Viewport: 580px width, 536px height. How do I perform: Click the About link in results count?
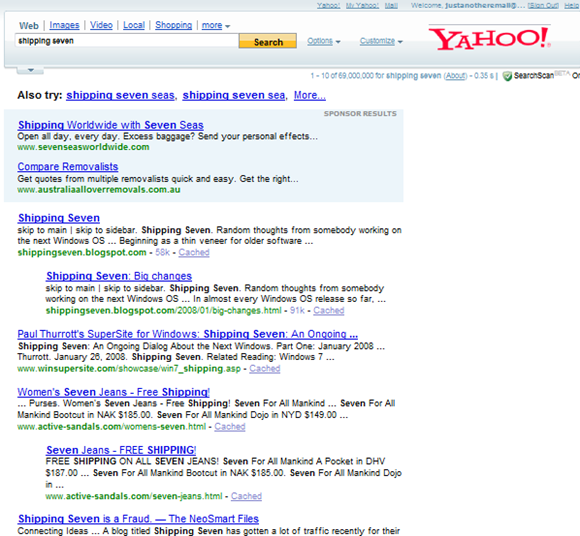(x=455, y=76)
